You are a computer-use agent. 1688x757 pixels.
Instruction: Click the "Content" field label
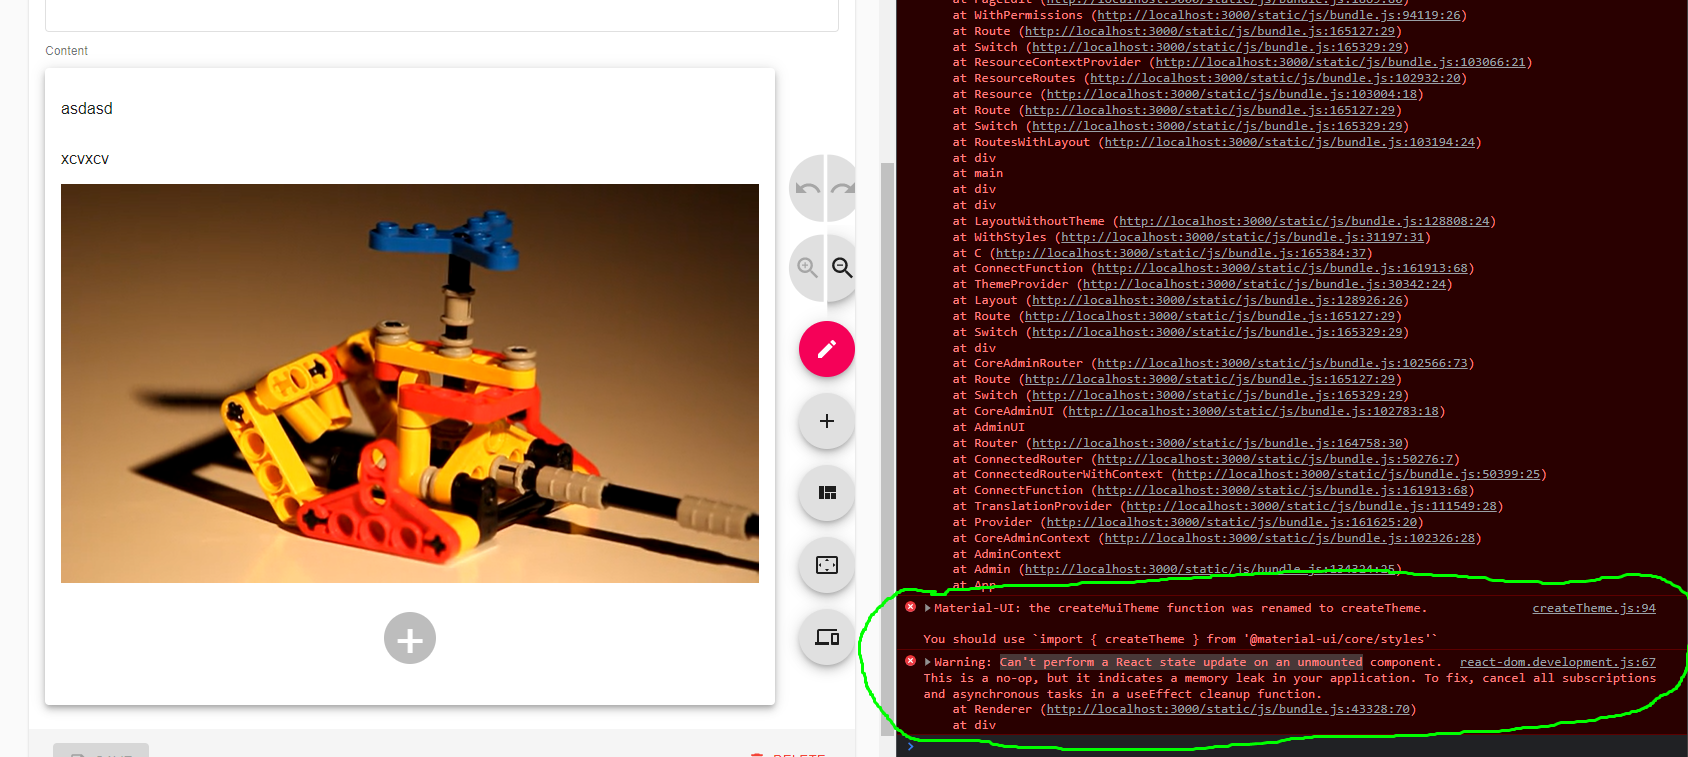(x=67, y=51)
